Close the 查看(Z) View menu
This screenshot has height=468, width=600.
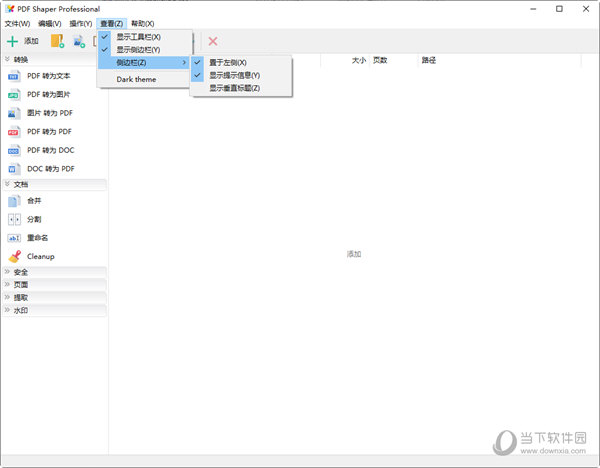[111, 23]
